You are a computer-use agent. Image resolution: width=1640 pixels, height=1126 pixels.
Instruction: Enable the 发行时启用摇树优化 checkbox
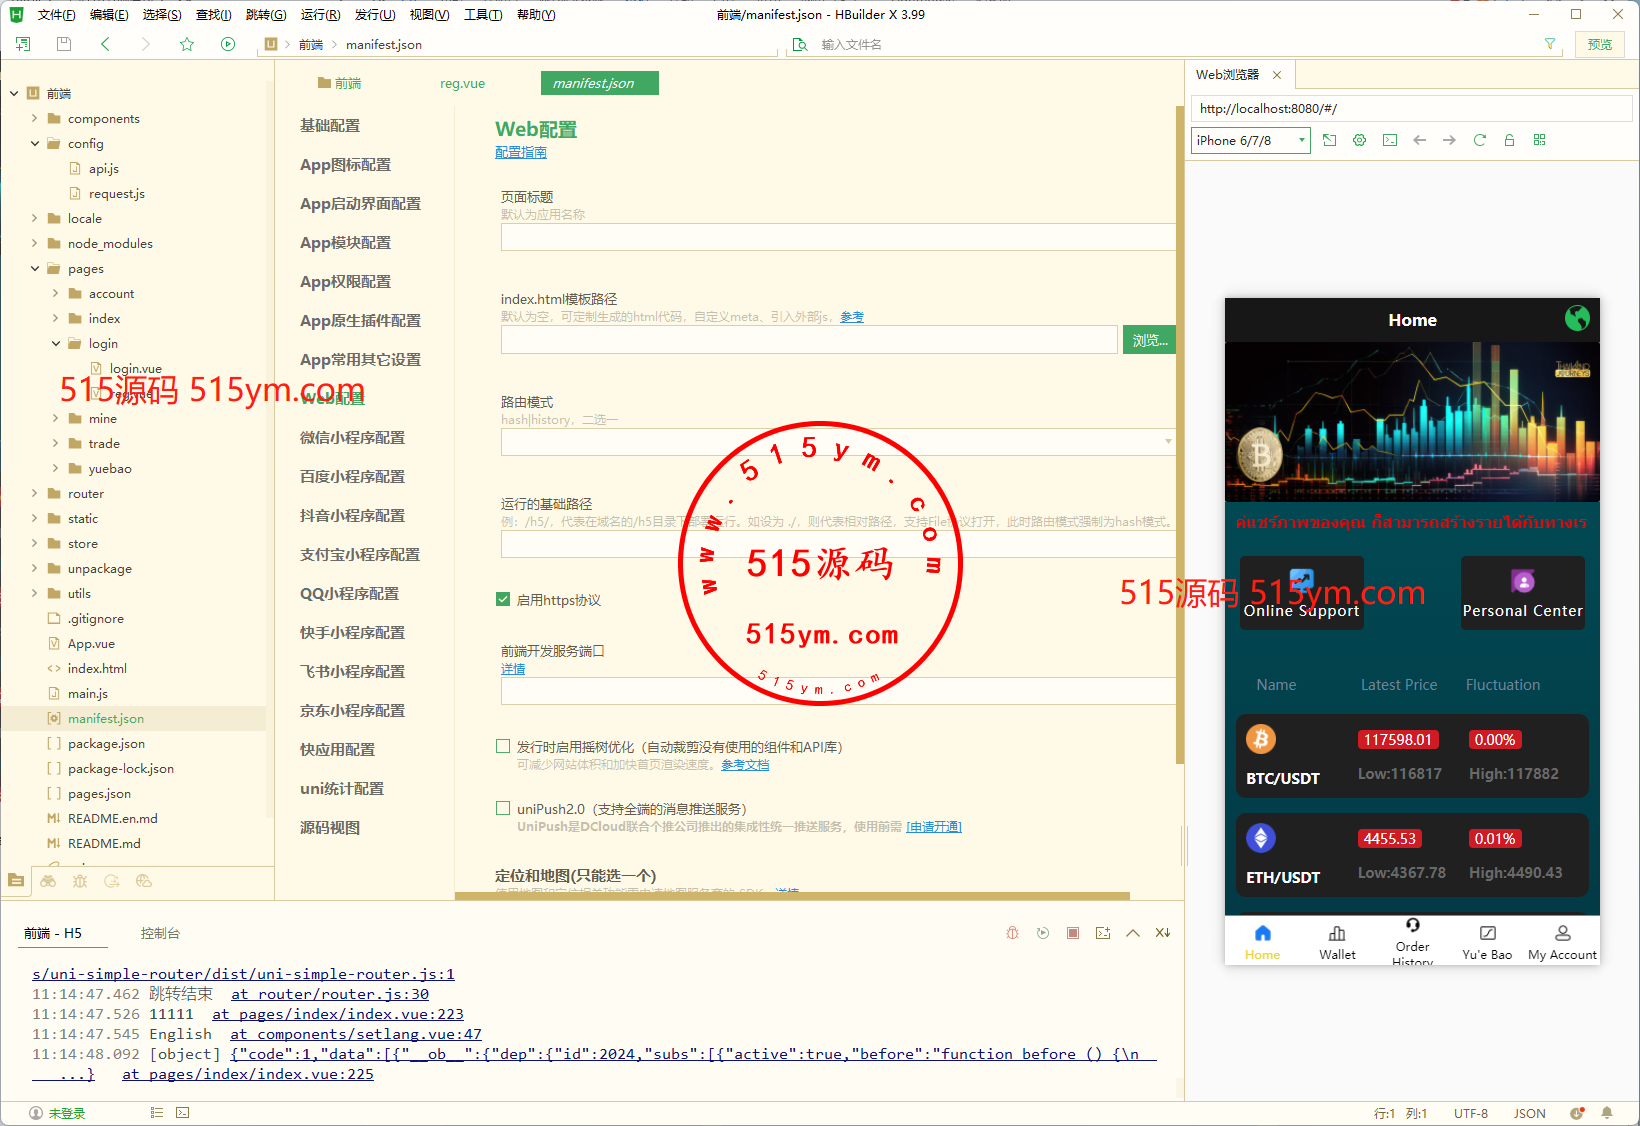(503, 746)
